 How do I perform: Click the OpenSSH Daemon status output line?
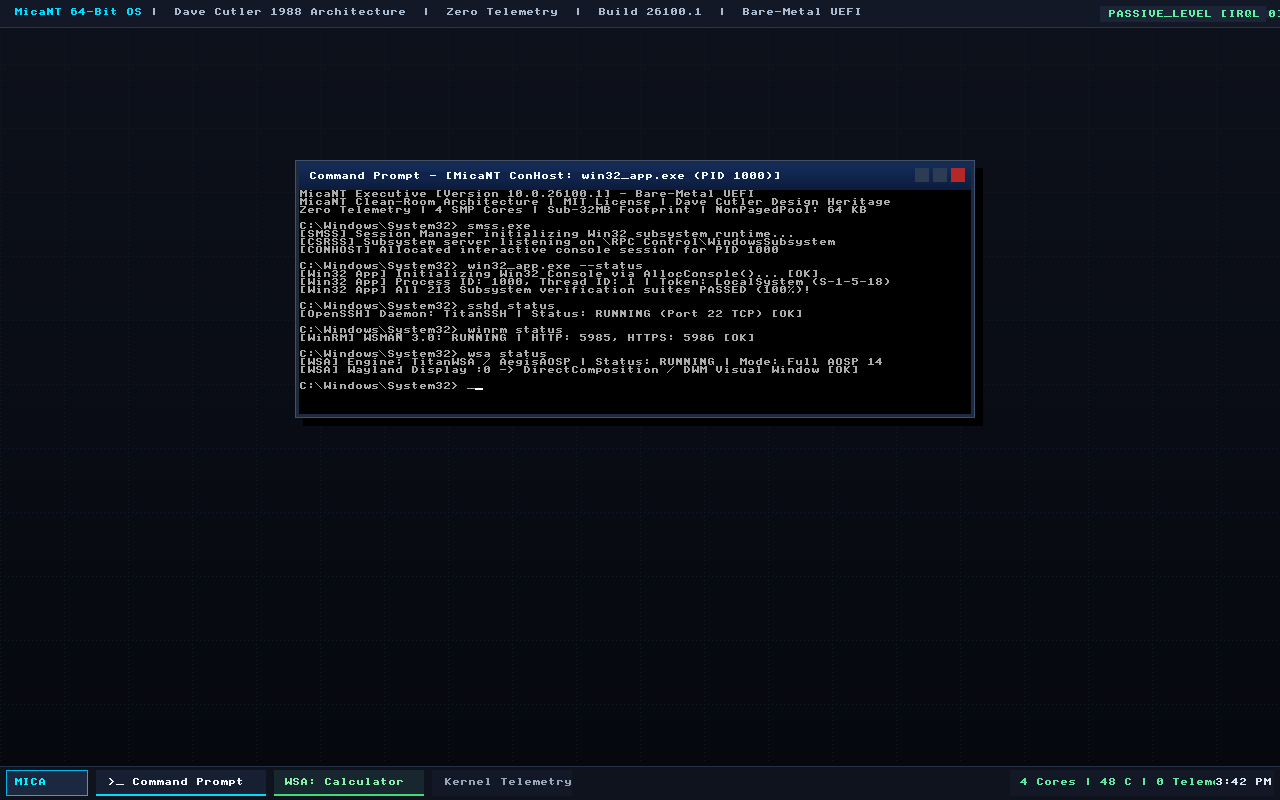[551, 314]
